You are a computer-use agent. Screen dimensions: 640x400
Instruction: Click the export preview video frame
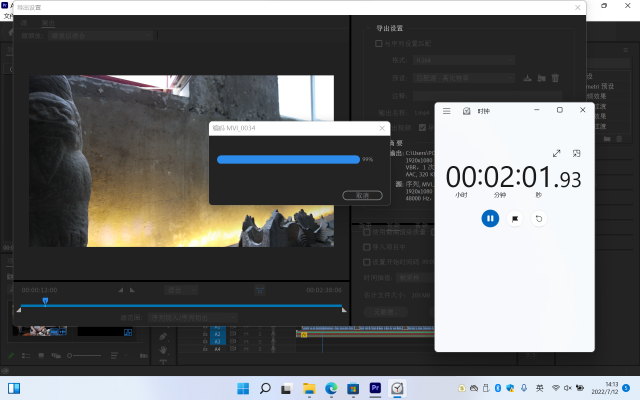181,161
